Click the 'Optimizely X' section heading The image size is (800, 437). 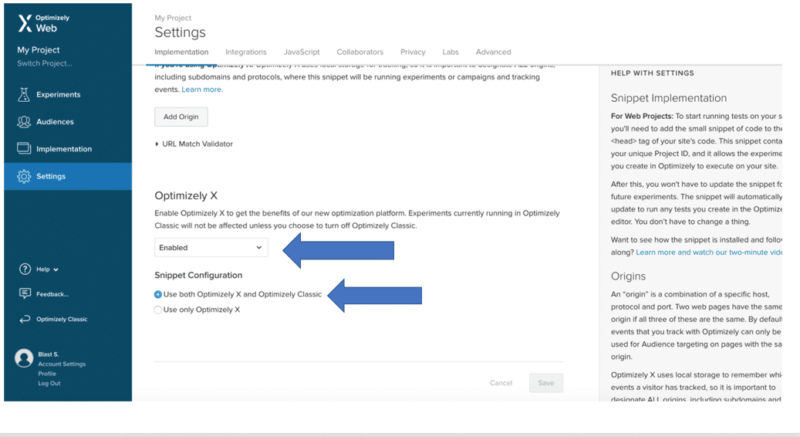[x=186, y=196]
